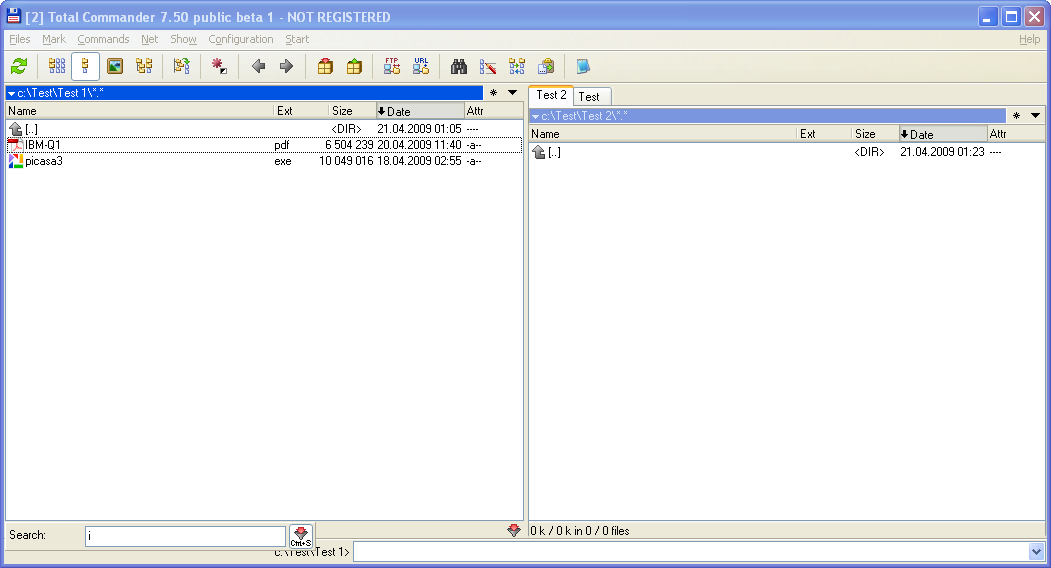Open the Configuration menu

[x=241, y=39]
